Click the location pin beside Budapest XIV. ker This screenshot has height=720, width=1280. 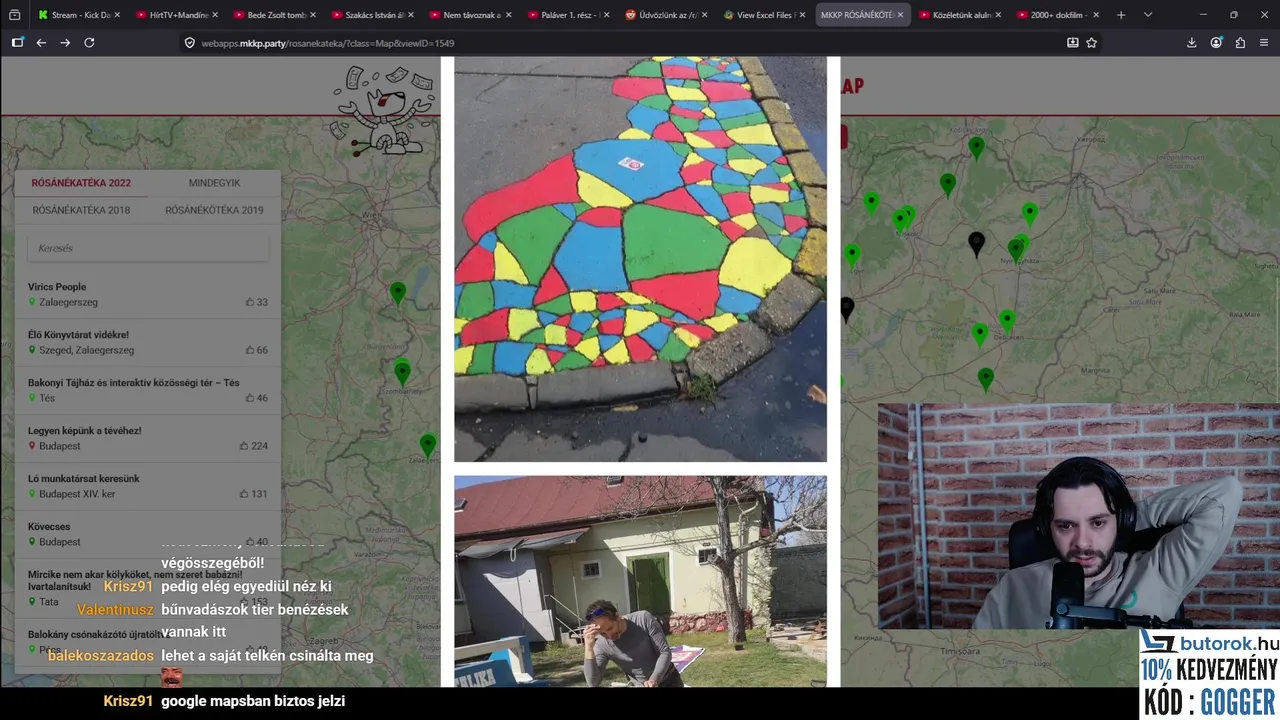pyautogui.click(x=32, y=494)
